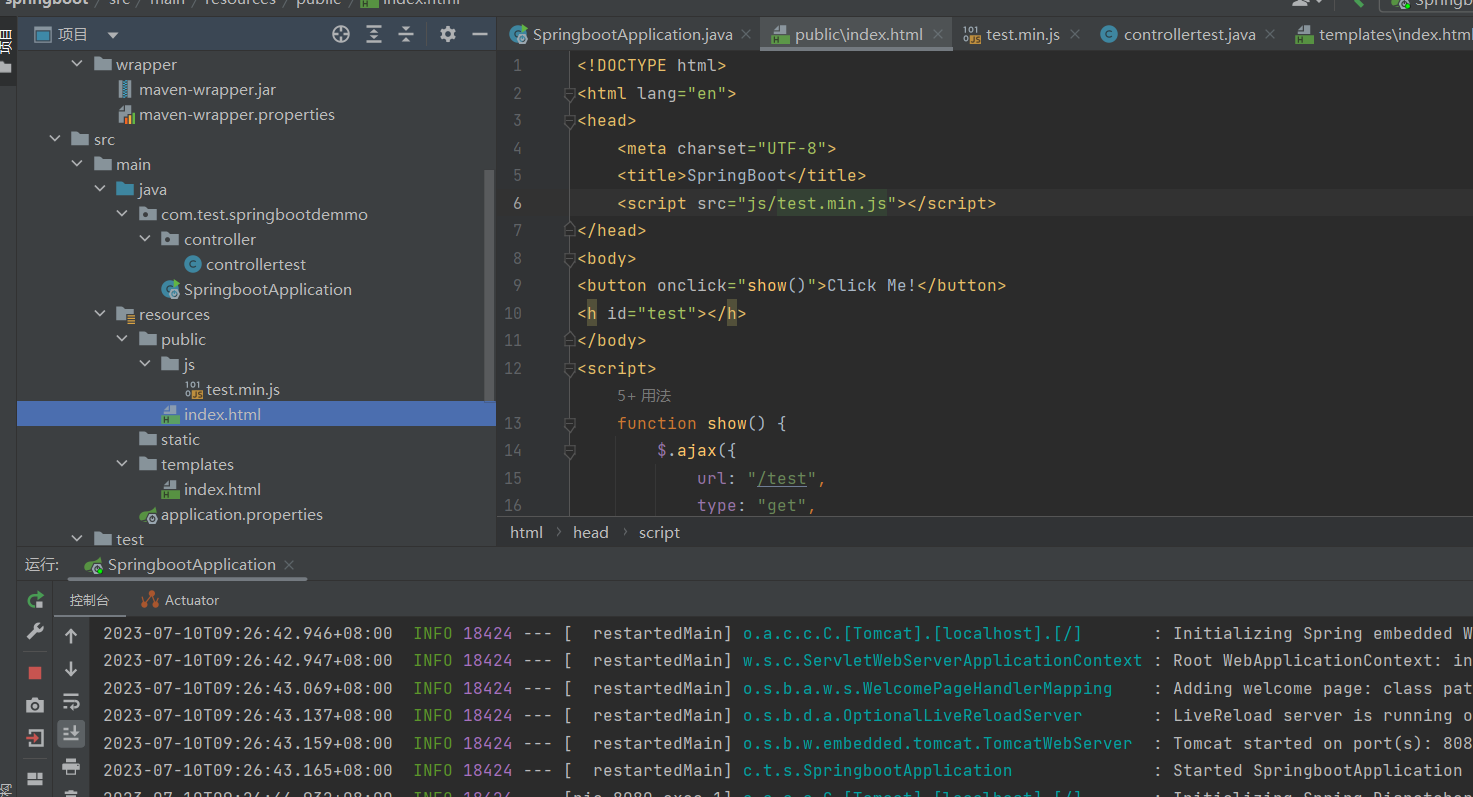Rerun SpringbootApplication with the green rerun icon

[x=35, y=600]
